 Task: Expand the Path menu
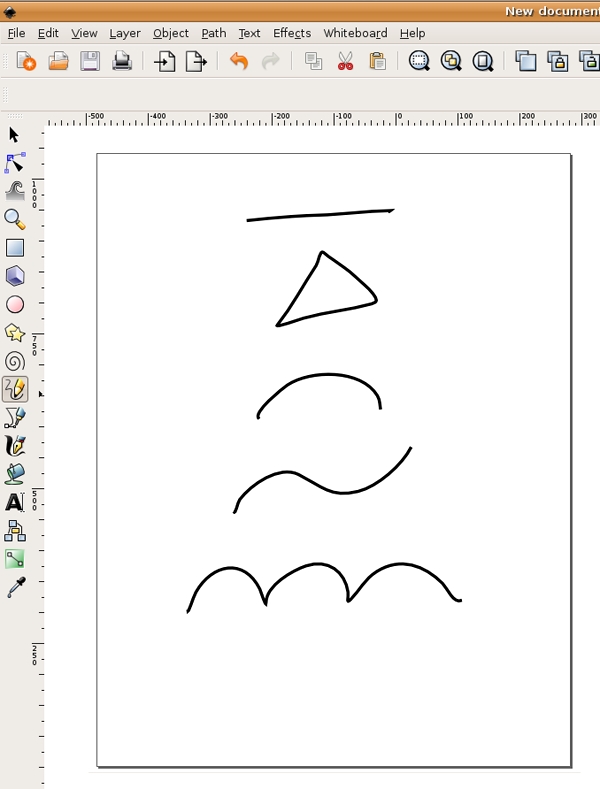[214, 33]
